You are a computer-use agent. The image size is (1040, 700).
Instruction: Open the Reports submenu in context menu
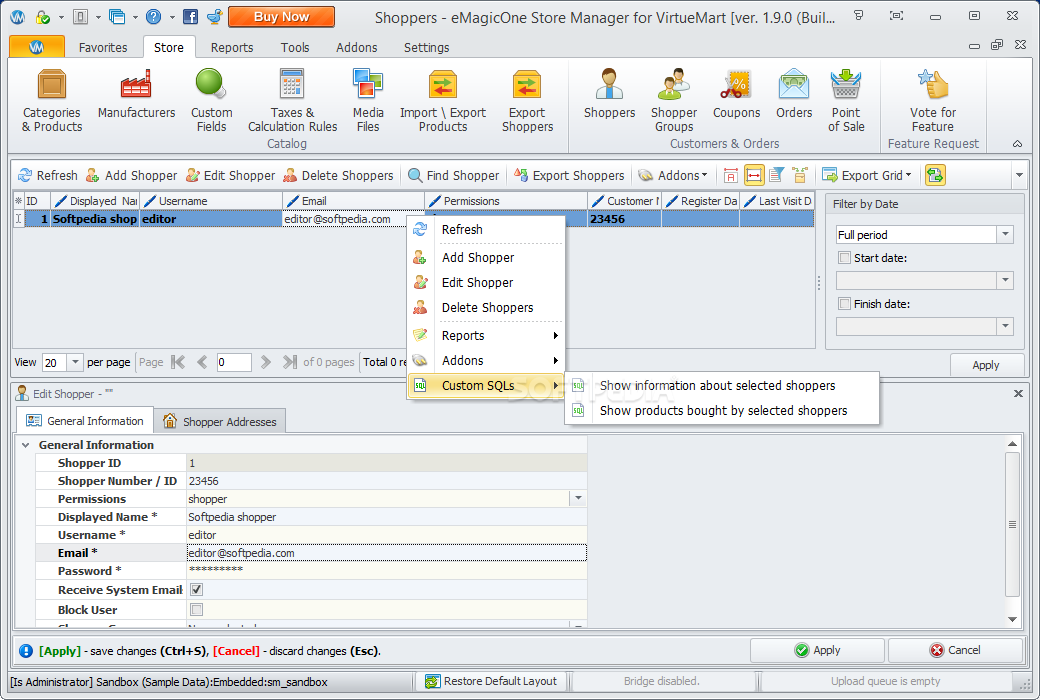click(x=486, y=336)
